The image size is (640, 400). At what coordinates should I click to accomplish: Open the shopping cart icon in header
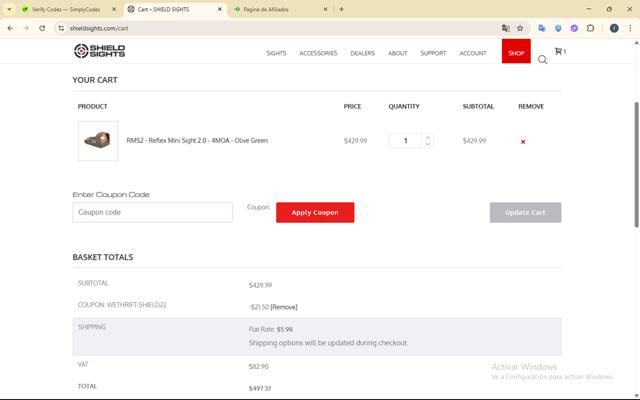click(x=558, y=51)
